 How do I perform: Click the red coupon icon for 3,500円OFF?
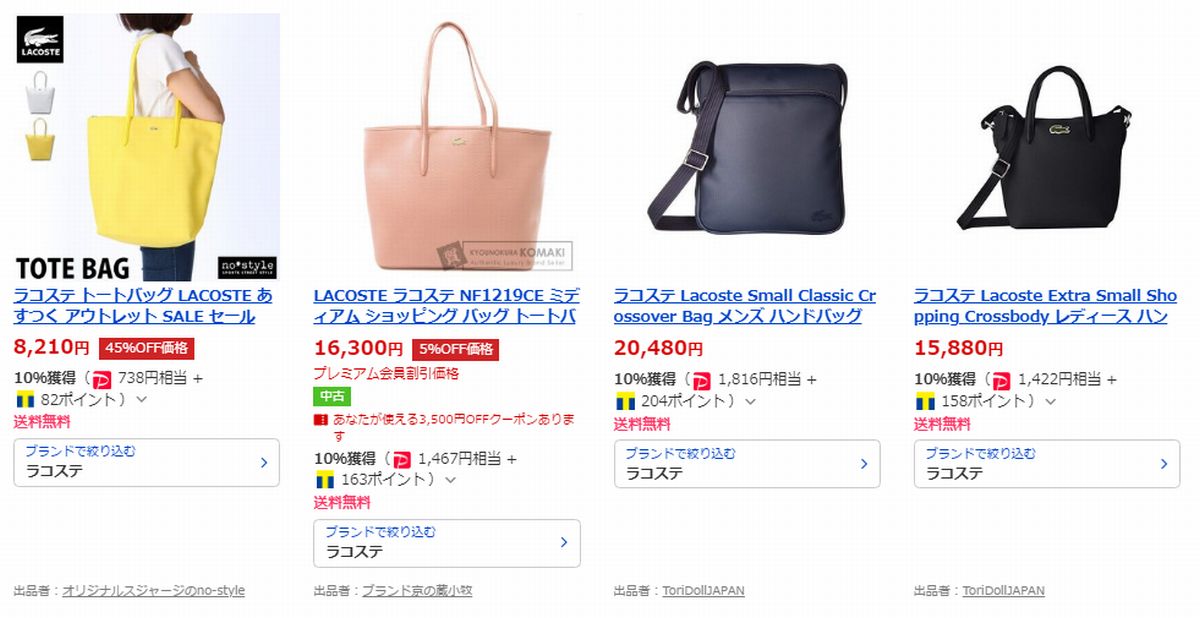[x=321, y=419]
